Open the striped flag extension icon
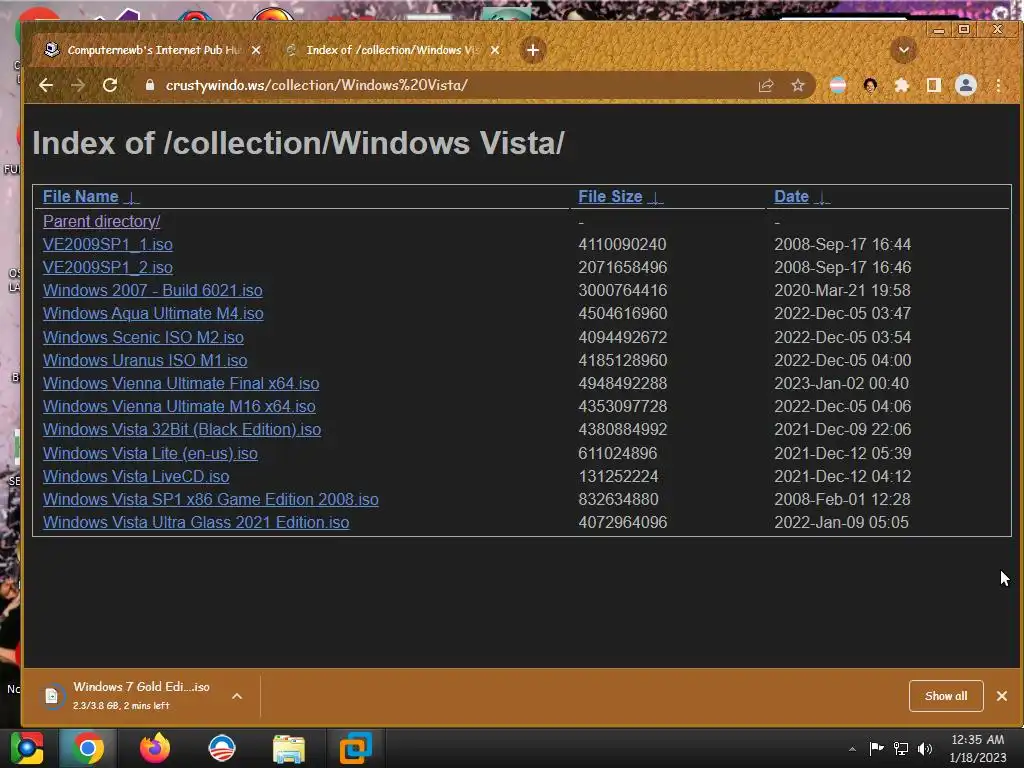Screen dimensions: 1024x768 click(838, 85)
